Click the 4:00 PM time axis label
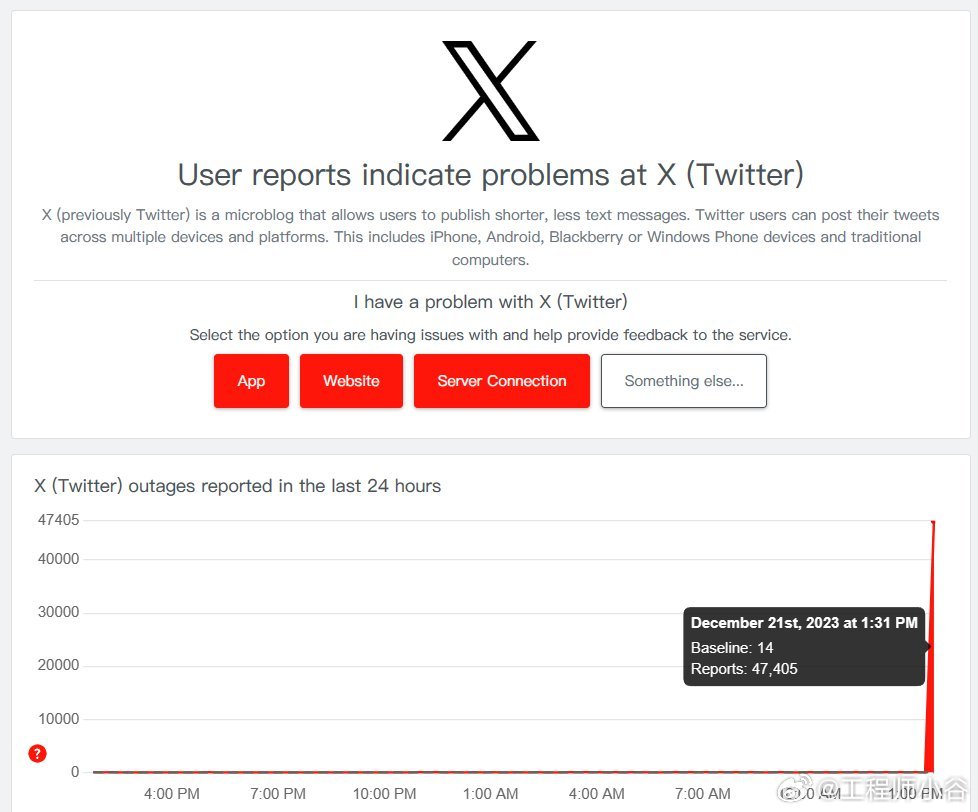Image resolution: width=978 pixels, height=812 pixels. [x=172, y=794]
